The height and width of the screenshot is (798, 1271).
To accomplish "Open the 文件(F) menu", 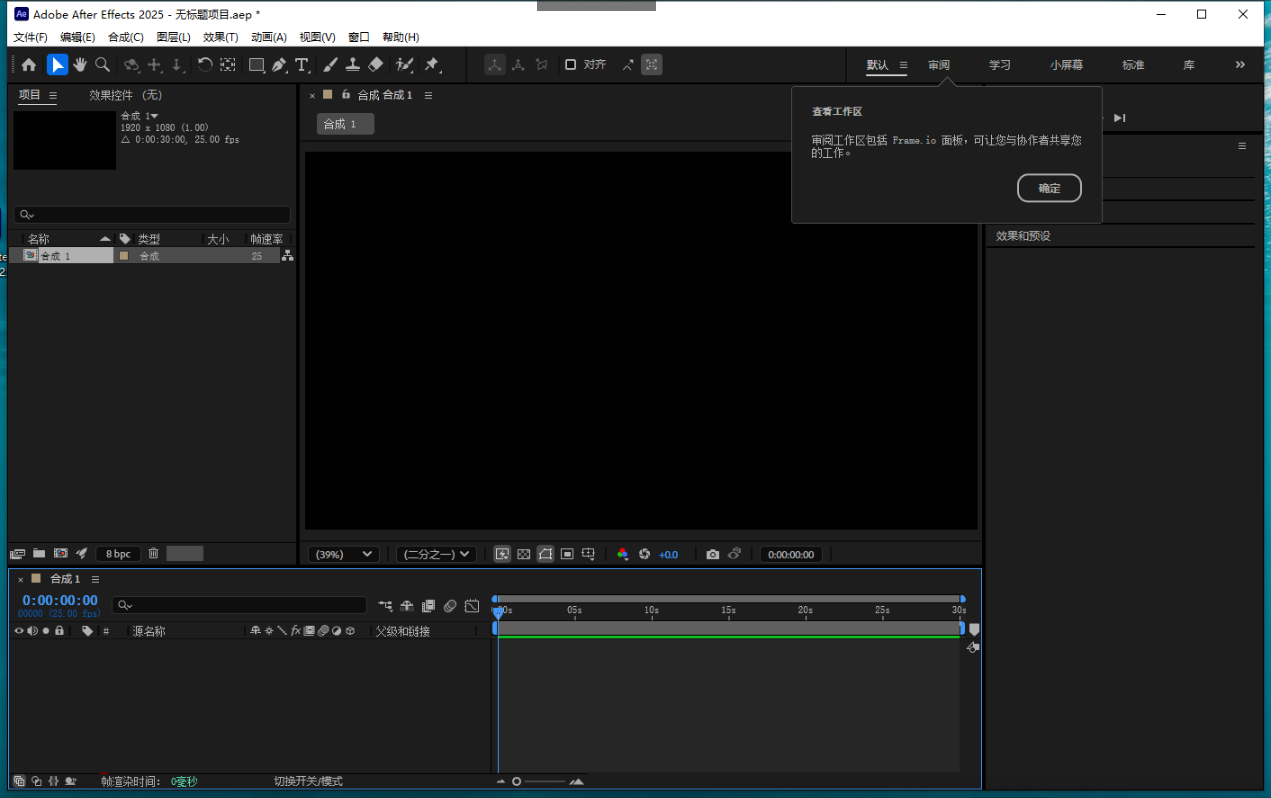I will pyautogui.click(x=30, y=37).
